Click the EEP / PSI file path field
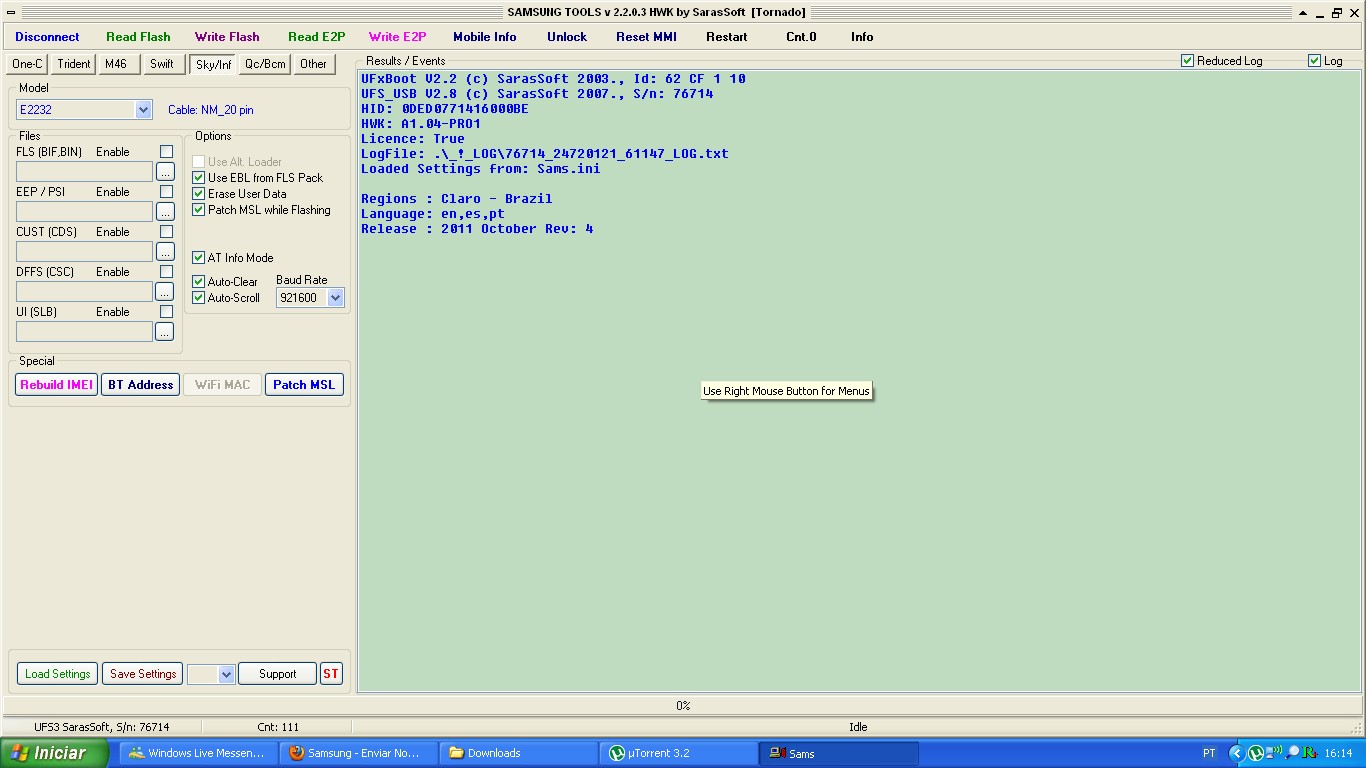This screenshot has width=1366, height=768. click(x=84, y=212)
